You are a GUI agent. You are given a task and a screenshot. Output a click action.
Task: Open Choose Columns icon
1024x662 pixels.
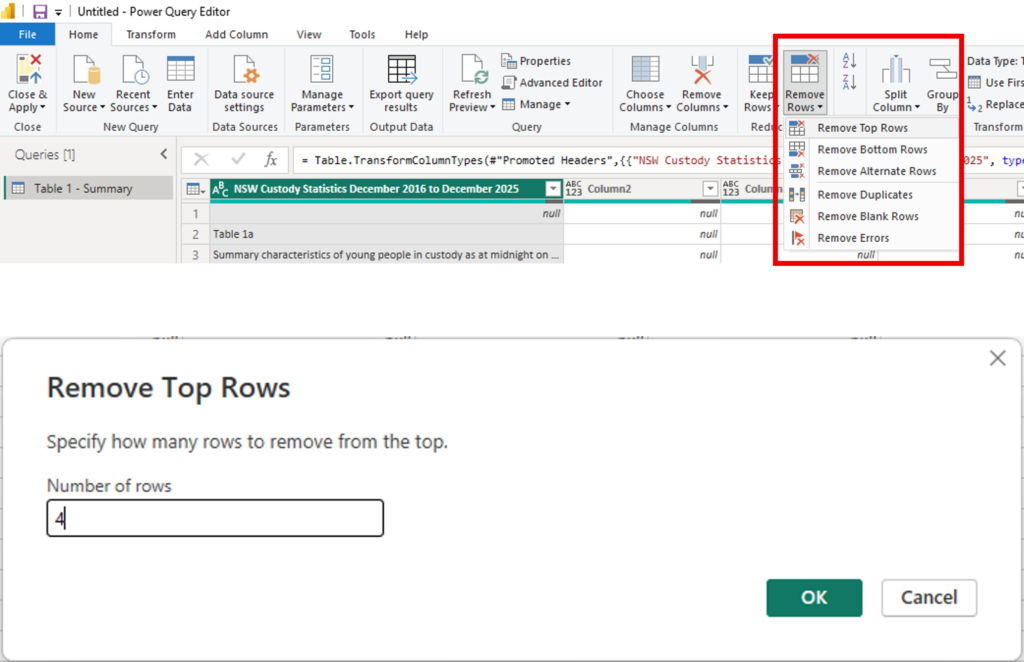[645, 71]
